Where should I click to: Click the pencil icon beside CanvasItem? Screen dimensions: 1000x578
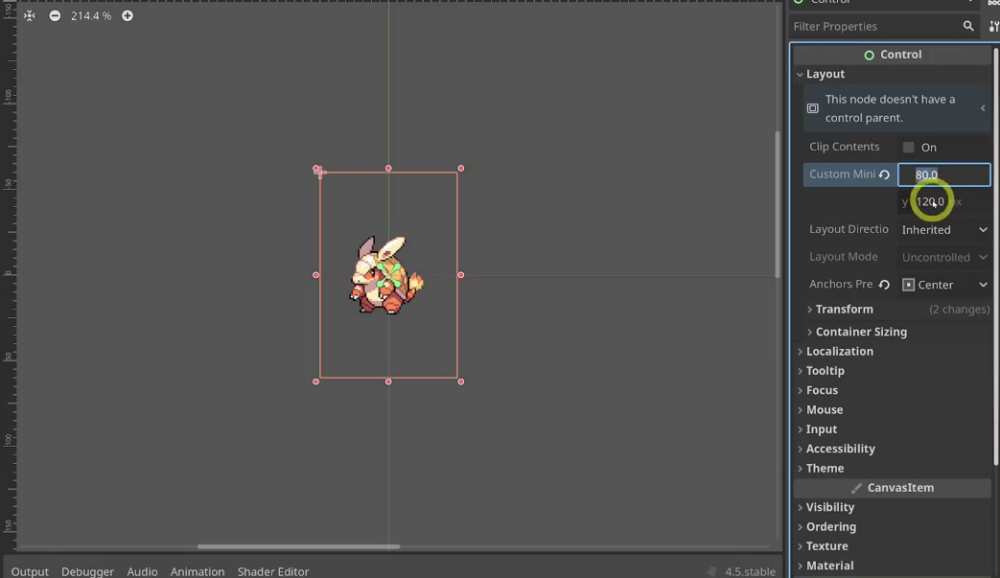tap(857, 488)
